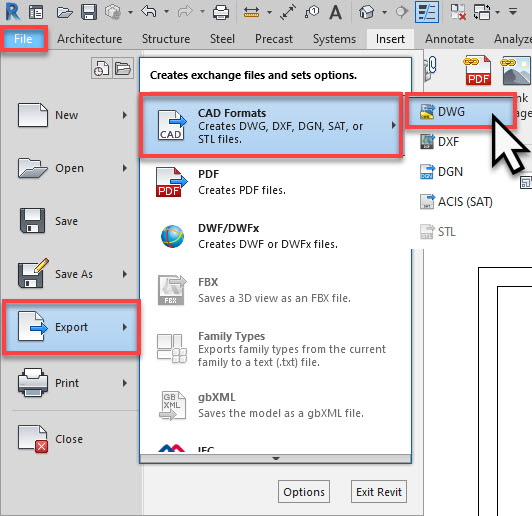
Task: Click the Open Documents folder icon
Action: tap(123, 68)
